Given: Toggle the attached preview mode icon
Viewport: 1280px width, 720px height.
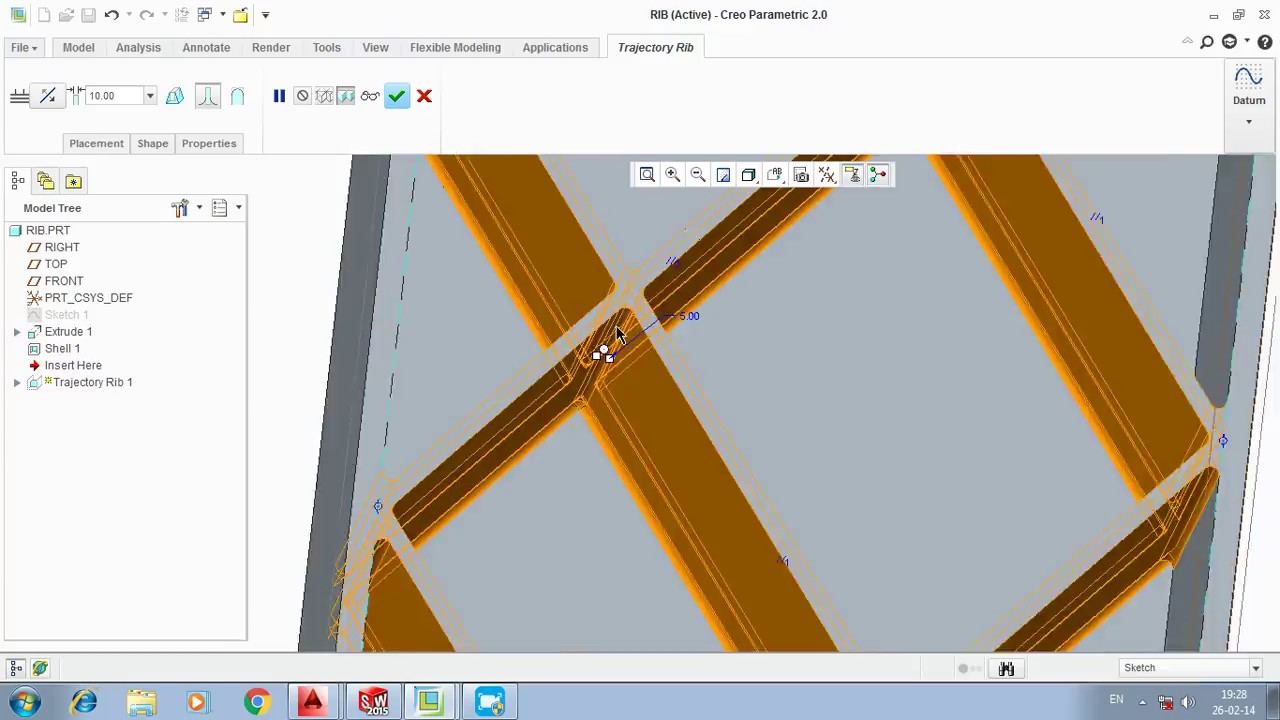Looking at the screenshot, I should pos(346,96).
